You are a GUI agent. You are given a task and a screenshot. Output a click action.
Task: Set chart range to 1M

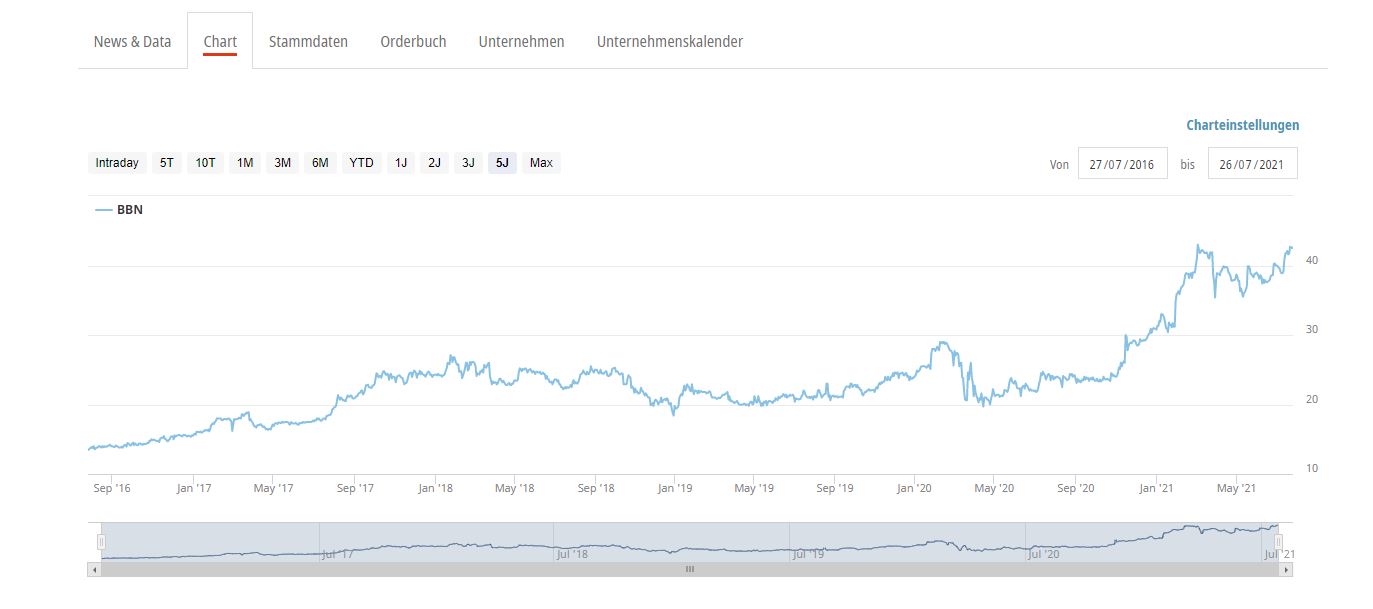[x=244, y=163]
